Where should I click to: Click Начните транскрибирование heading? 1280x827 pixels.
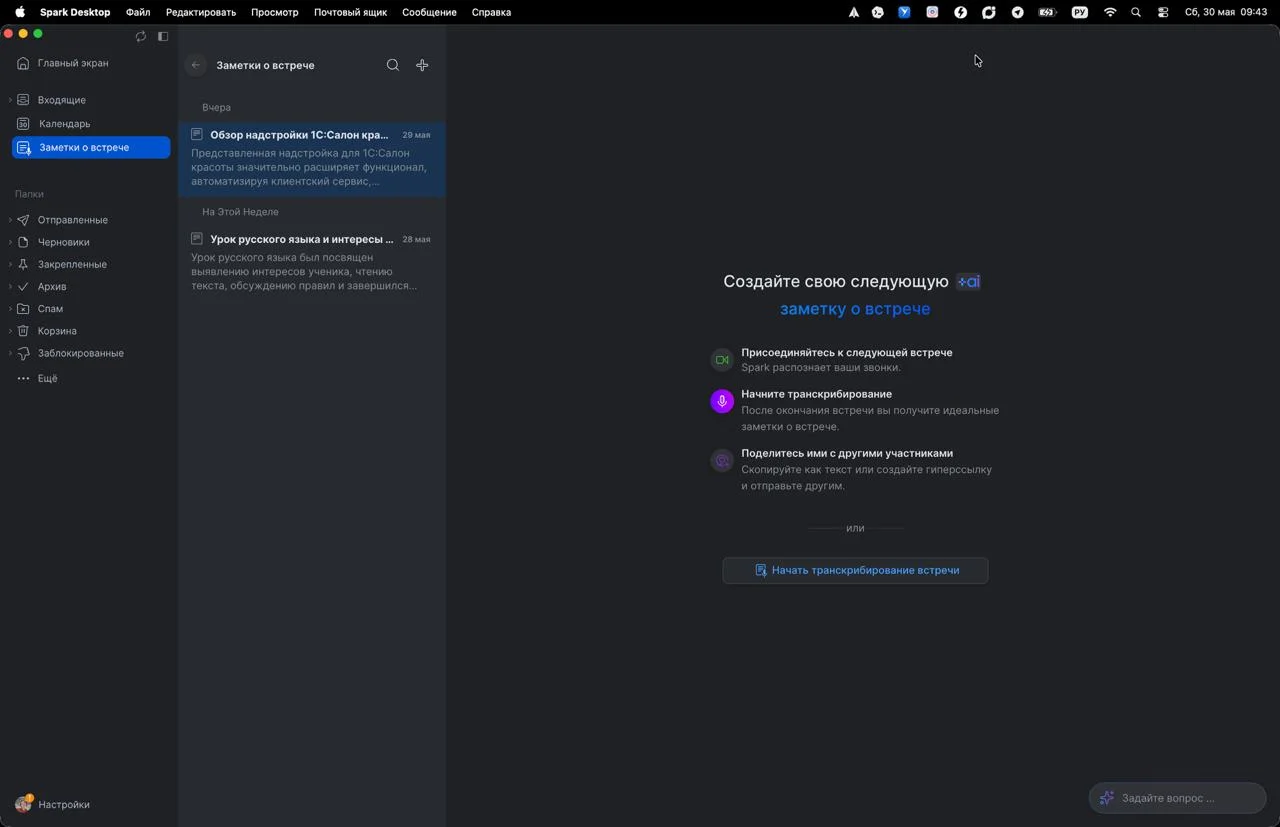pos(816,394)
